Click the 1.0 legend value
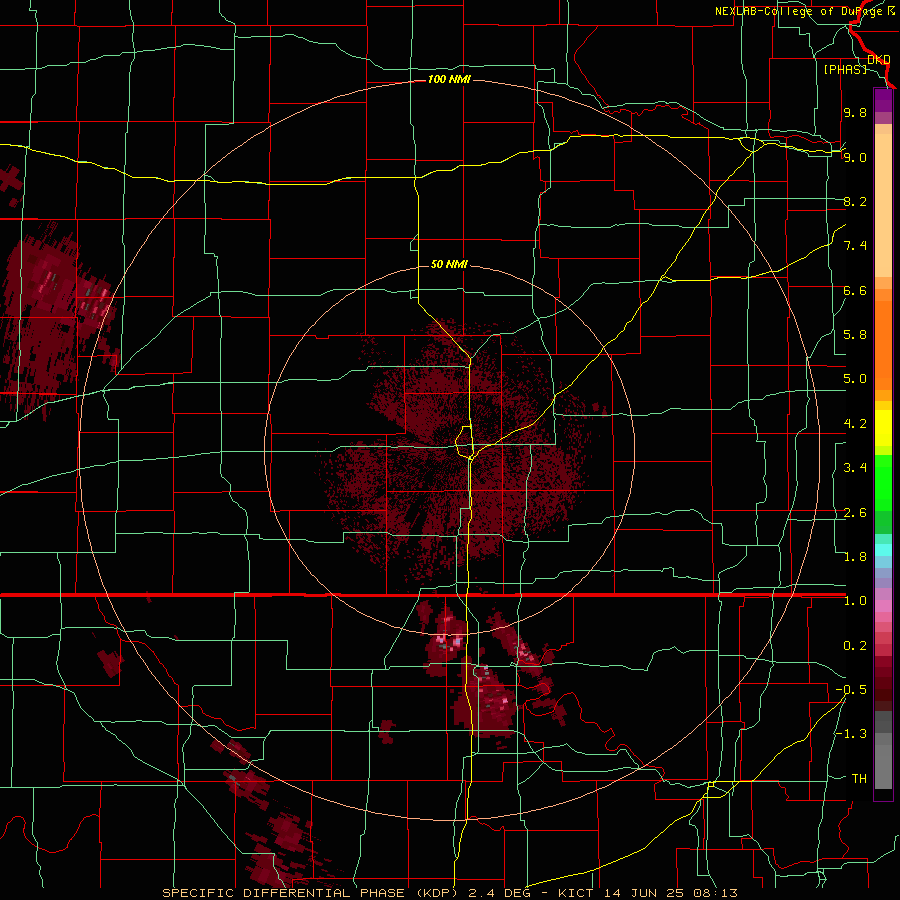 855,601
